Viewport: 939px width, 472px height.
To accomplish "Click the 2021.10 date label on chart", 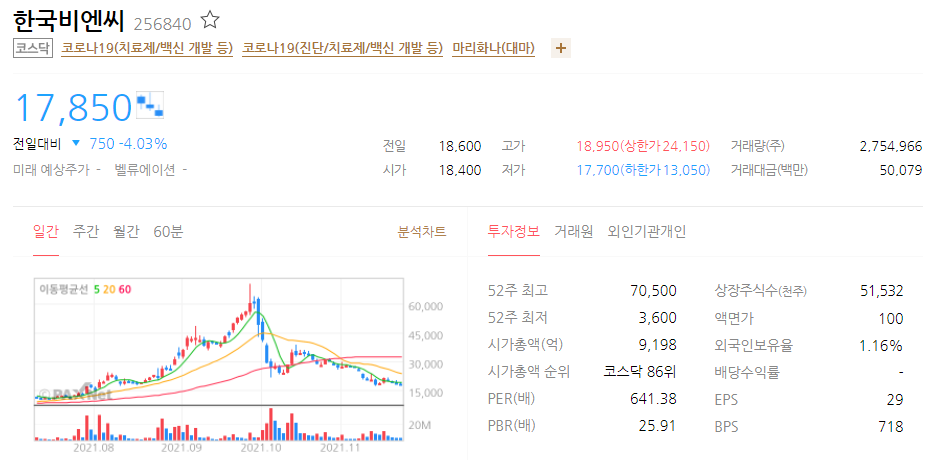I will point(261,448).
